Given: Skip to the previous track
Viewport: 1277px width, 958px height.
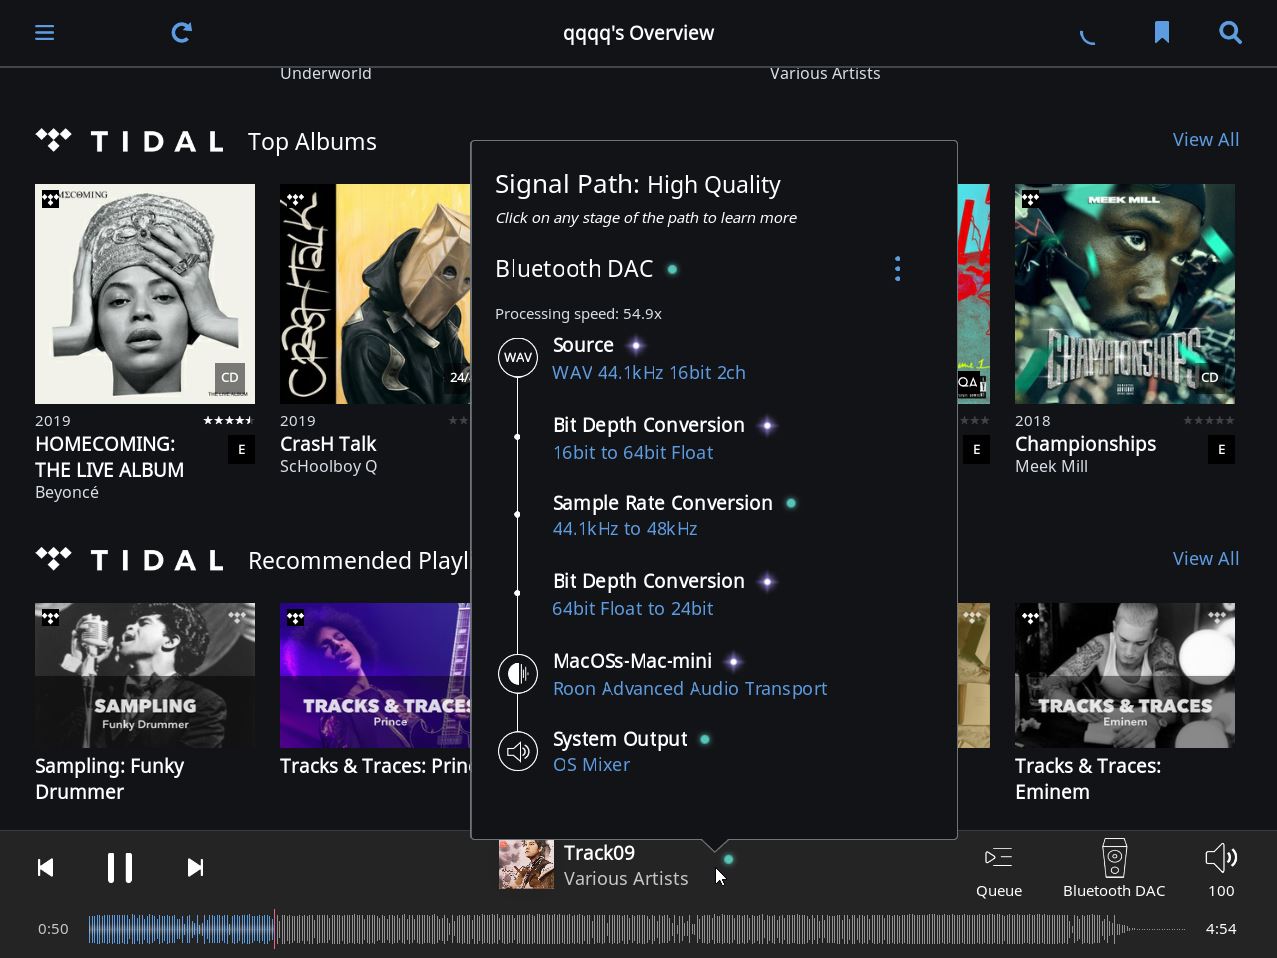Looking at the screenshot, I should tap(45, 867).
